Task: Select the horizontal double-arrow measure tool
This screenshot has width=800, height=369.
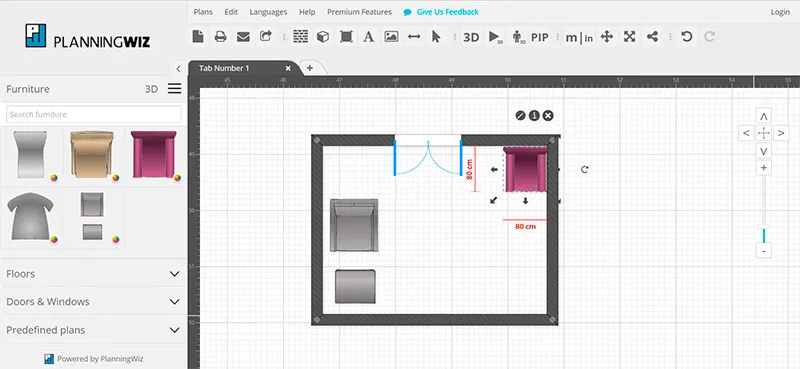Action: [414, 37]
